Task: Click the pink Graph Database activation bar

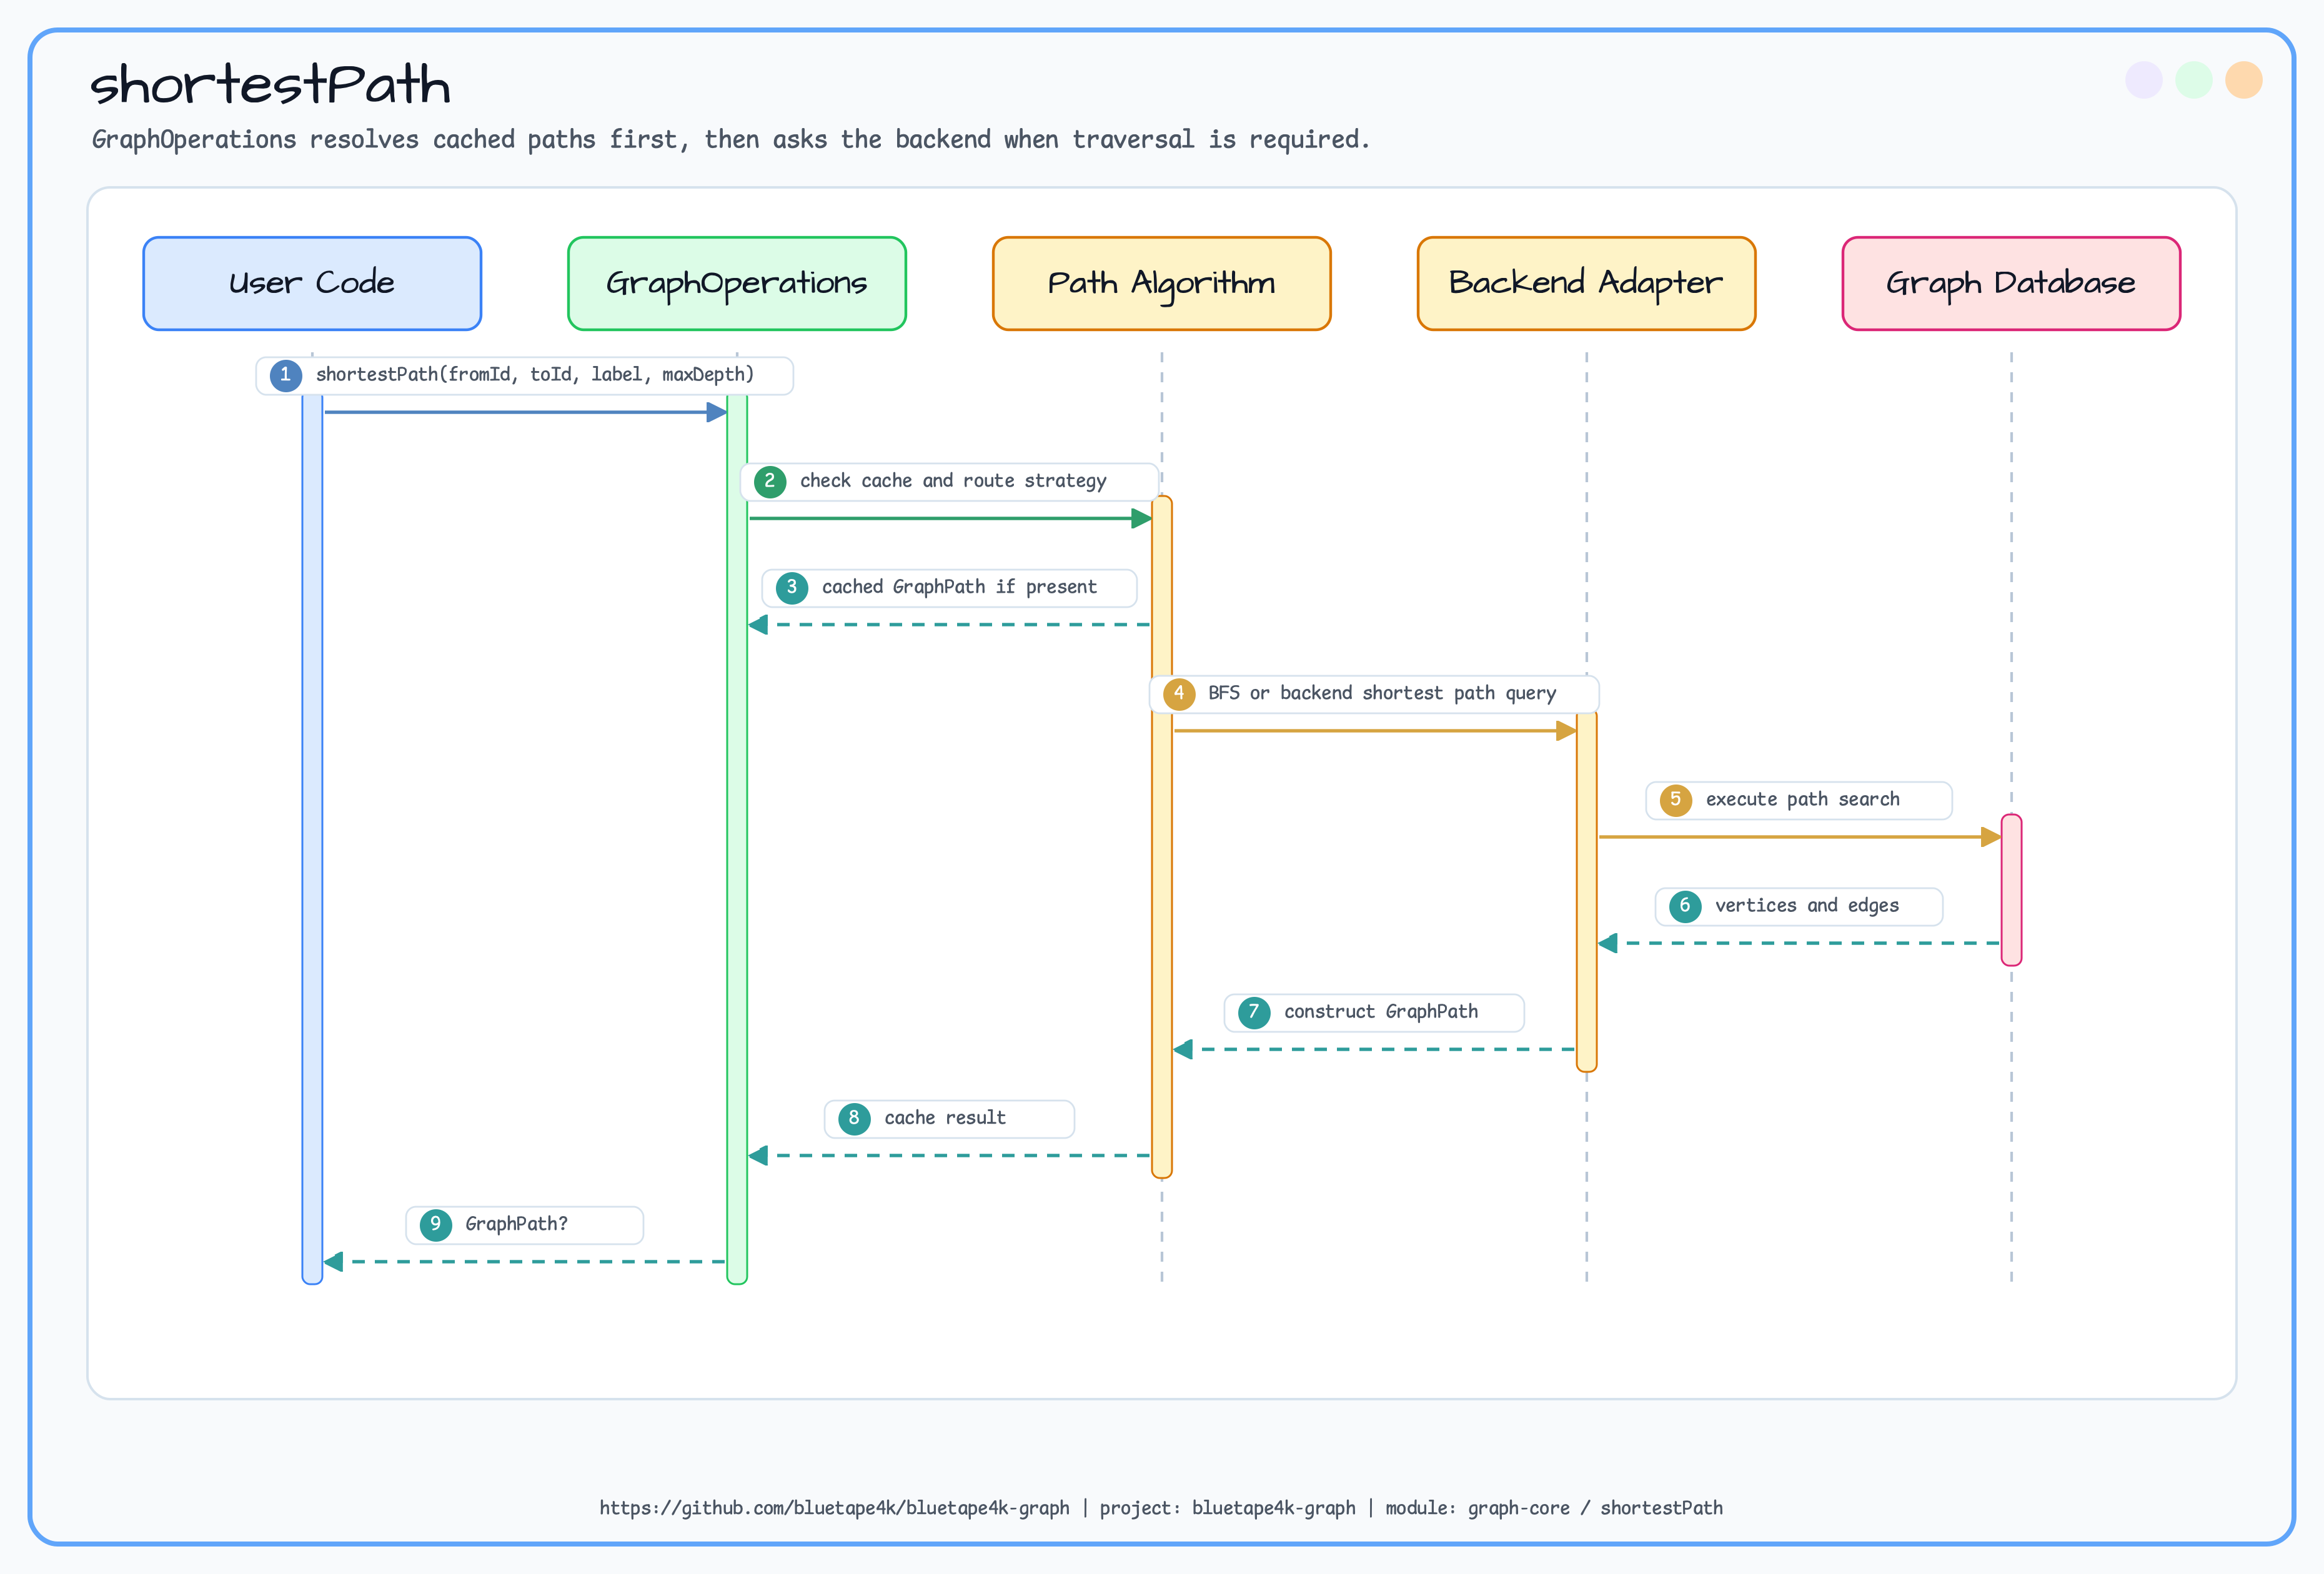Action: pos(2012,890)
